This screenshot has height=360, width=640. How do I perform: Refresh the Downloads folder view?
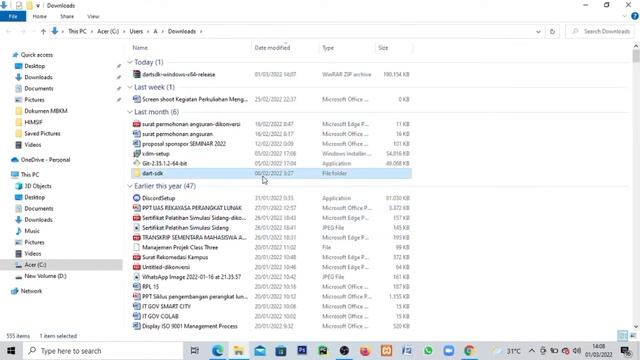(x=552, y=31)
